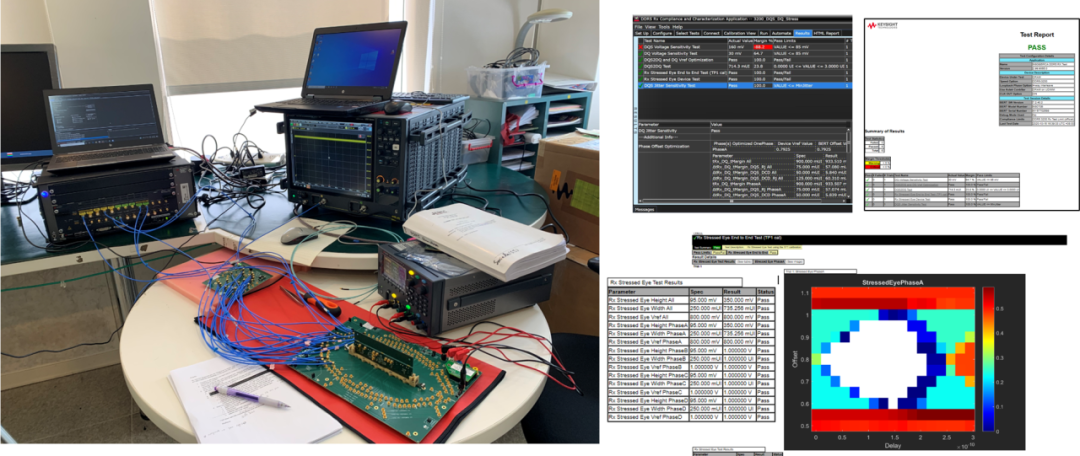Click the green PASS result in Test Report

click(1037, 48)
